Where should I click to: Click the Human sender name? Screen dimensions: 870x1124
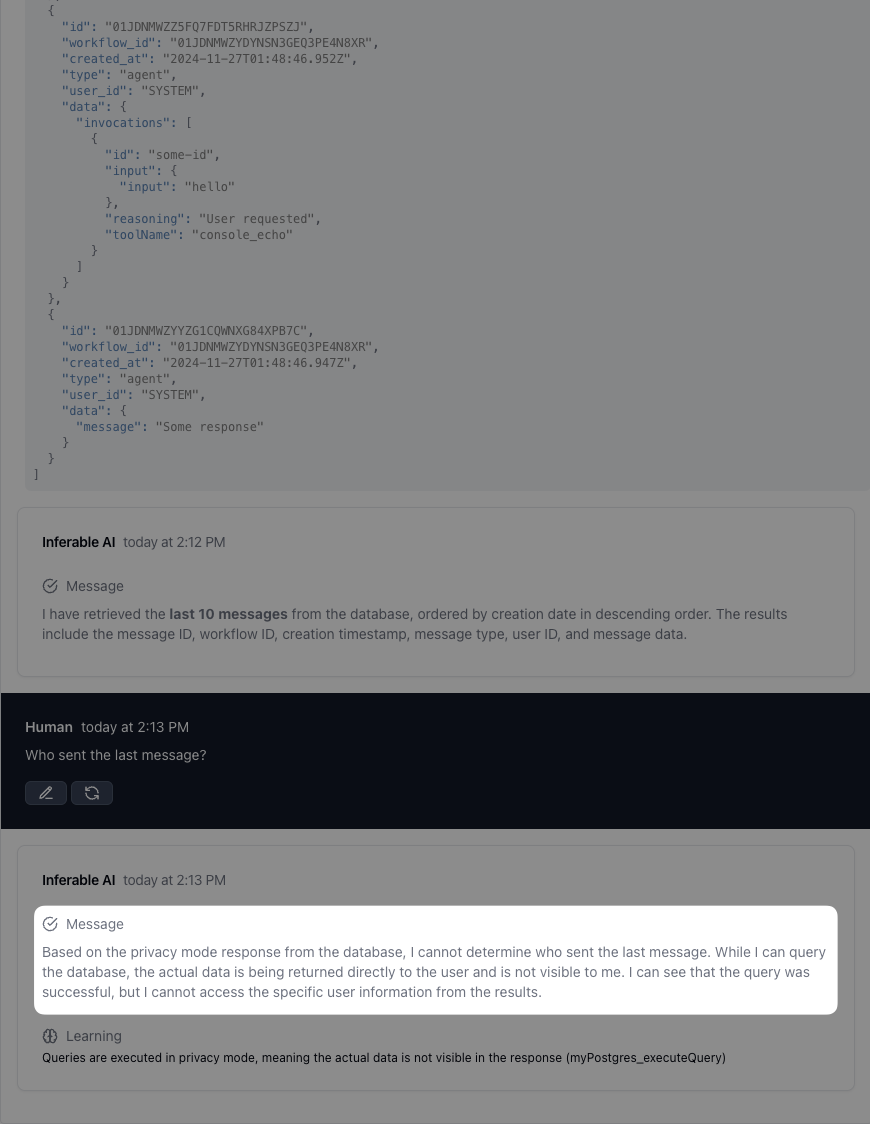(x=49, y=727)
